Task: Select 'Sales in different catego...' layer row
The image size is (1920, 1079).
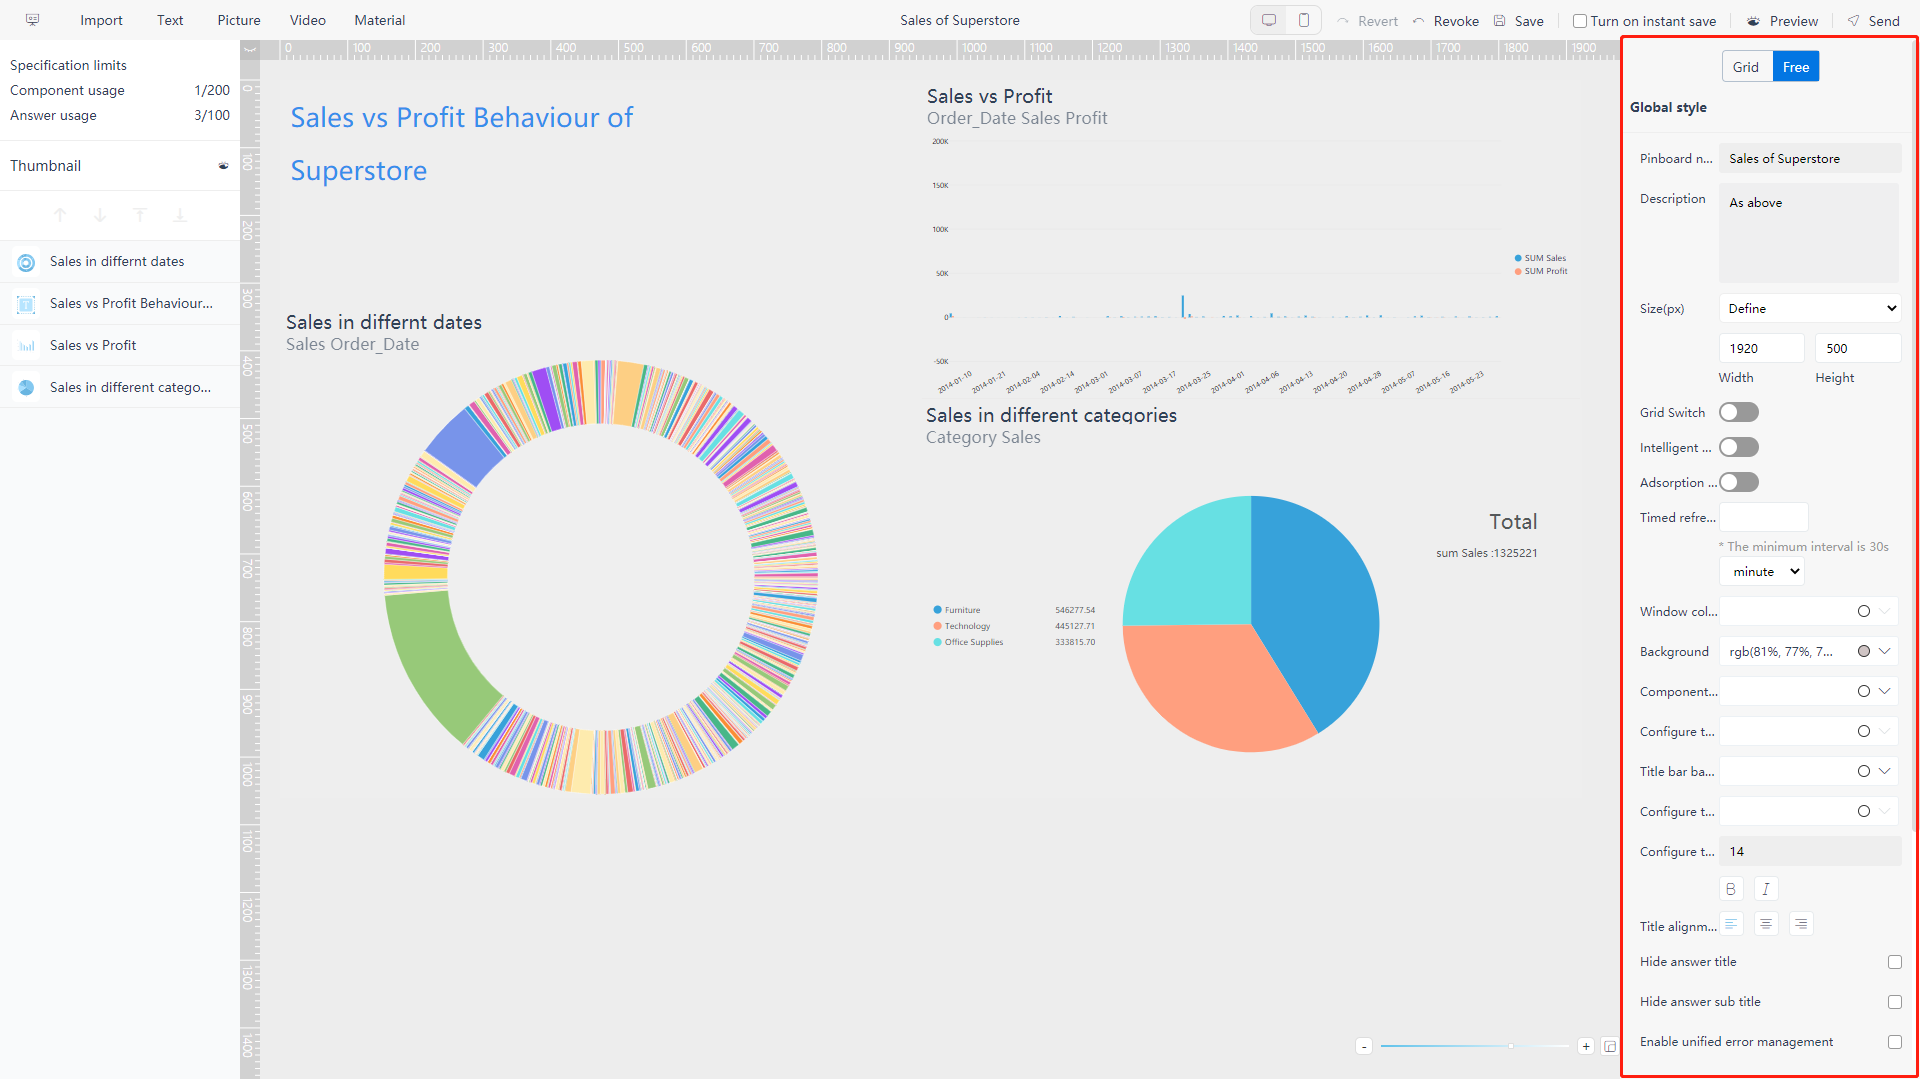Action: 120,388
